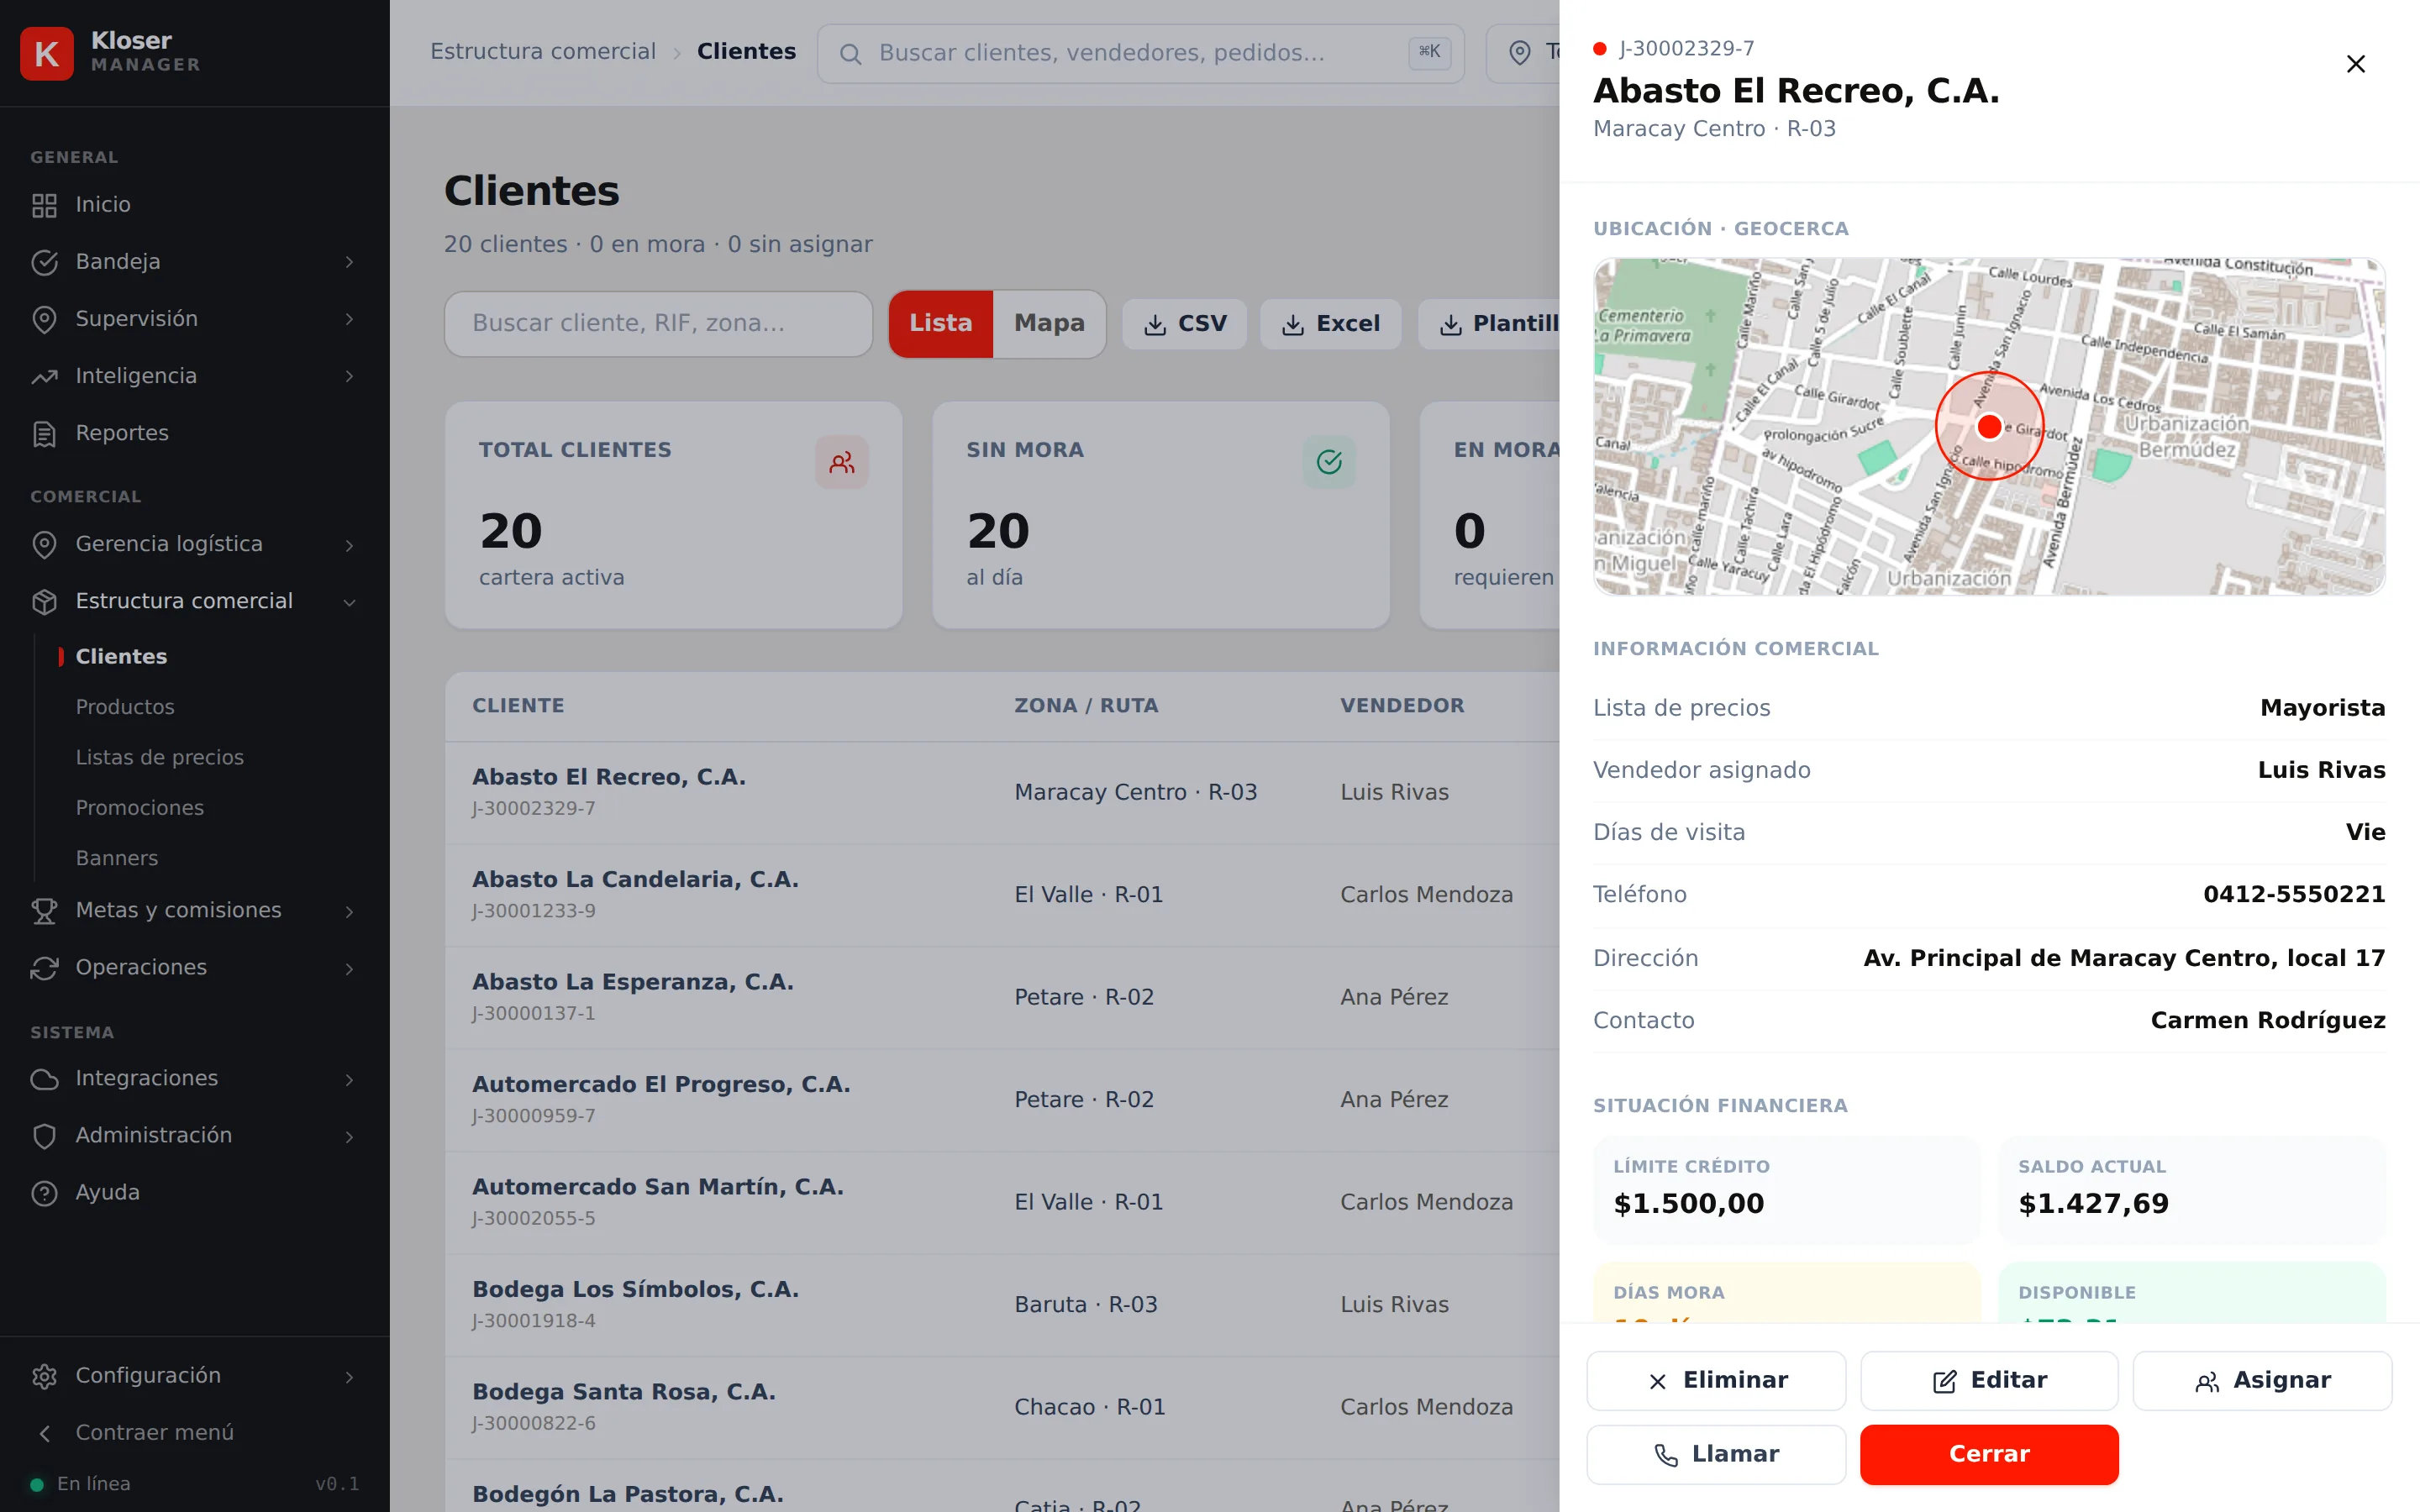
Task: Click the Operaciones refresh icon
Action: coord(44,967)
